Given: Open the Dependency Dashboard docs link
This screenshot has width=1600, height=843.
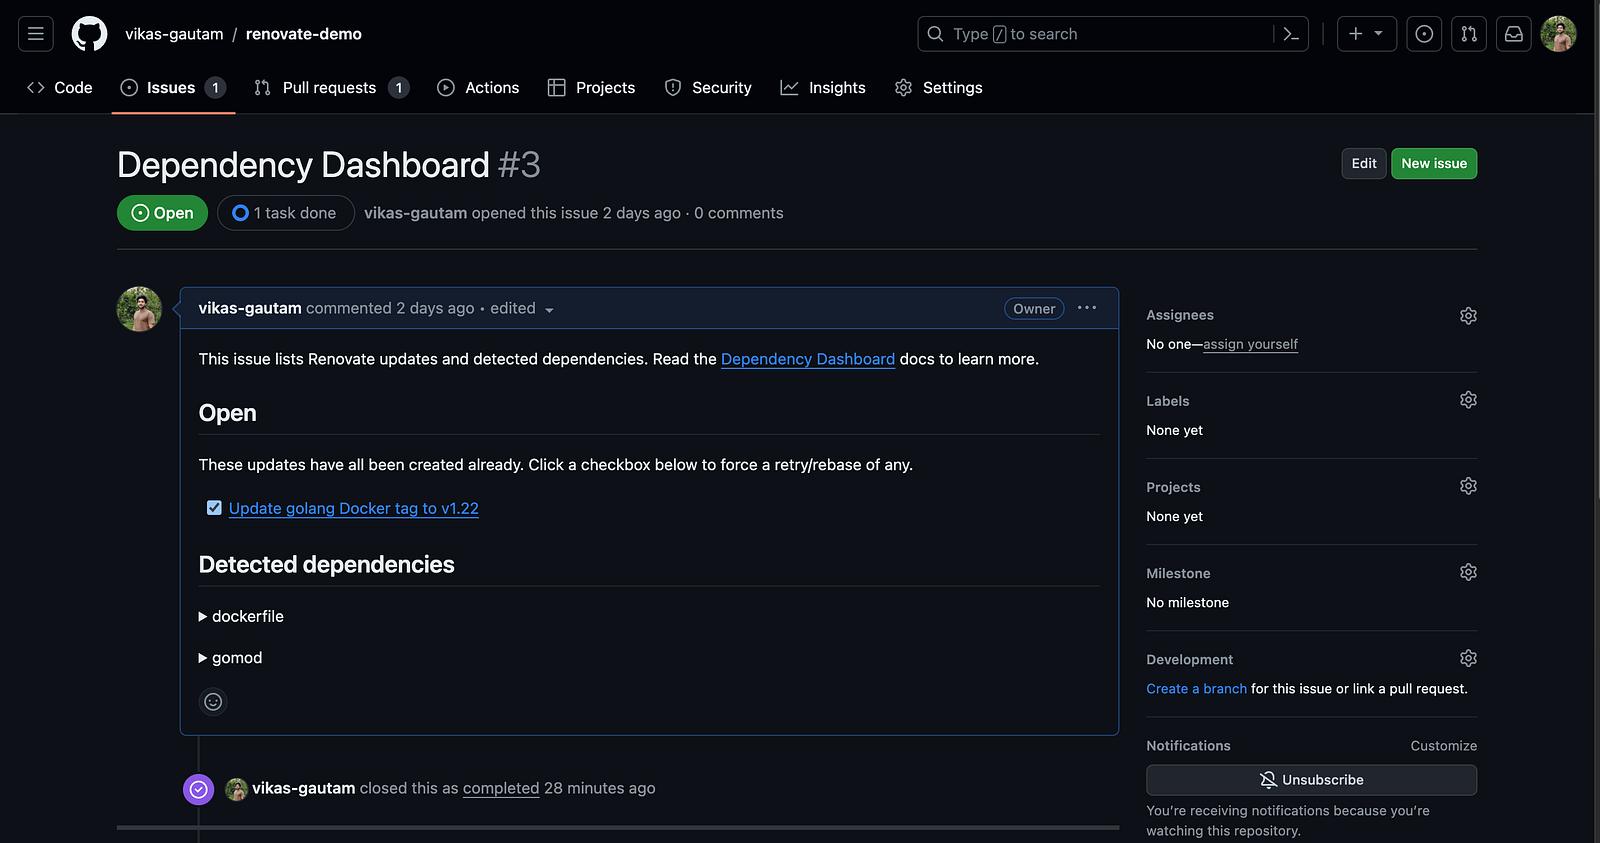Looking at the screenshot, I should [808, 359].
